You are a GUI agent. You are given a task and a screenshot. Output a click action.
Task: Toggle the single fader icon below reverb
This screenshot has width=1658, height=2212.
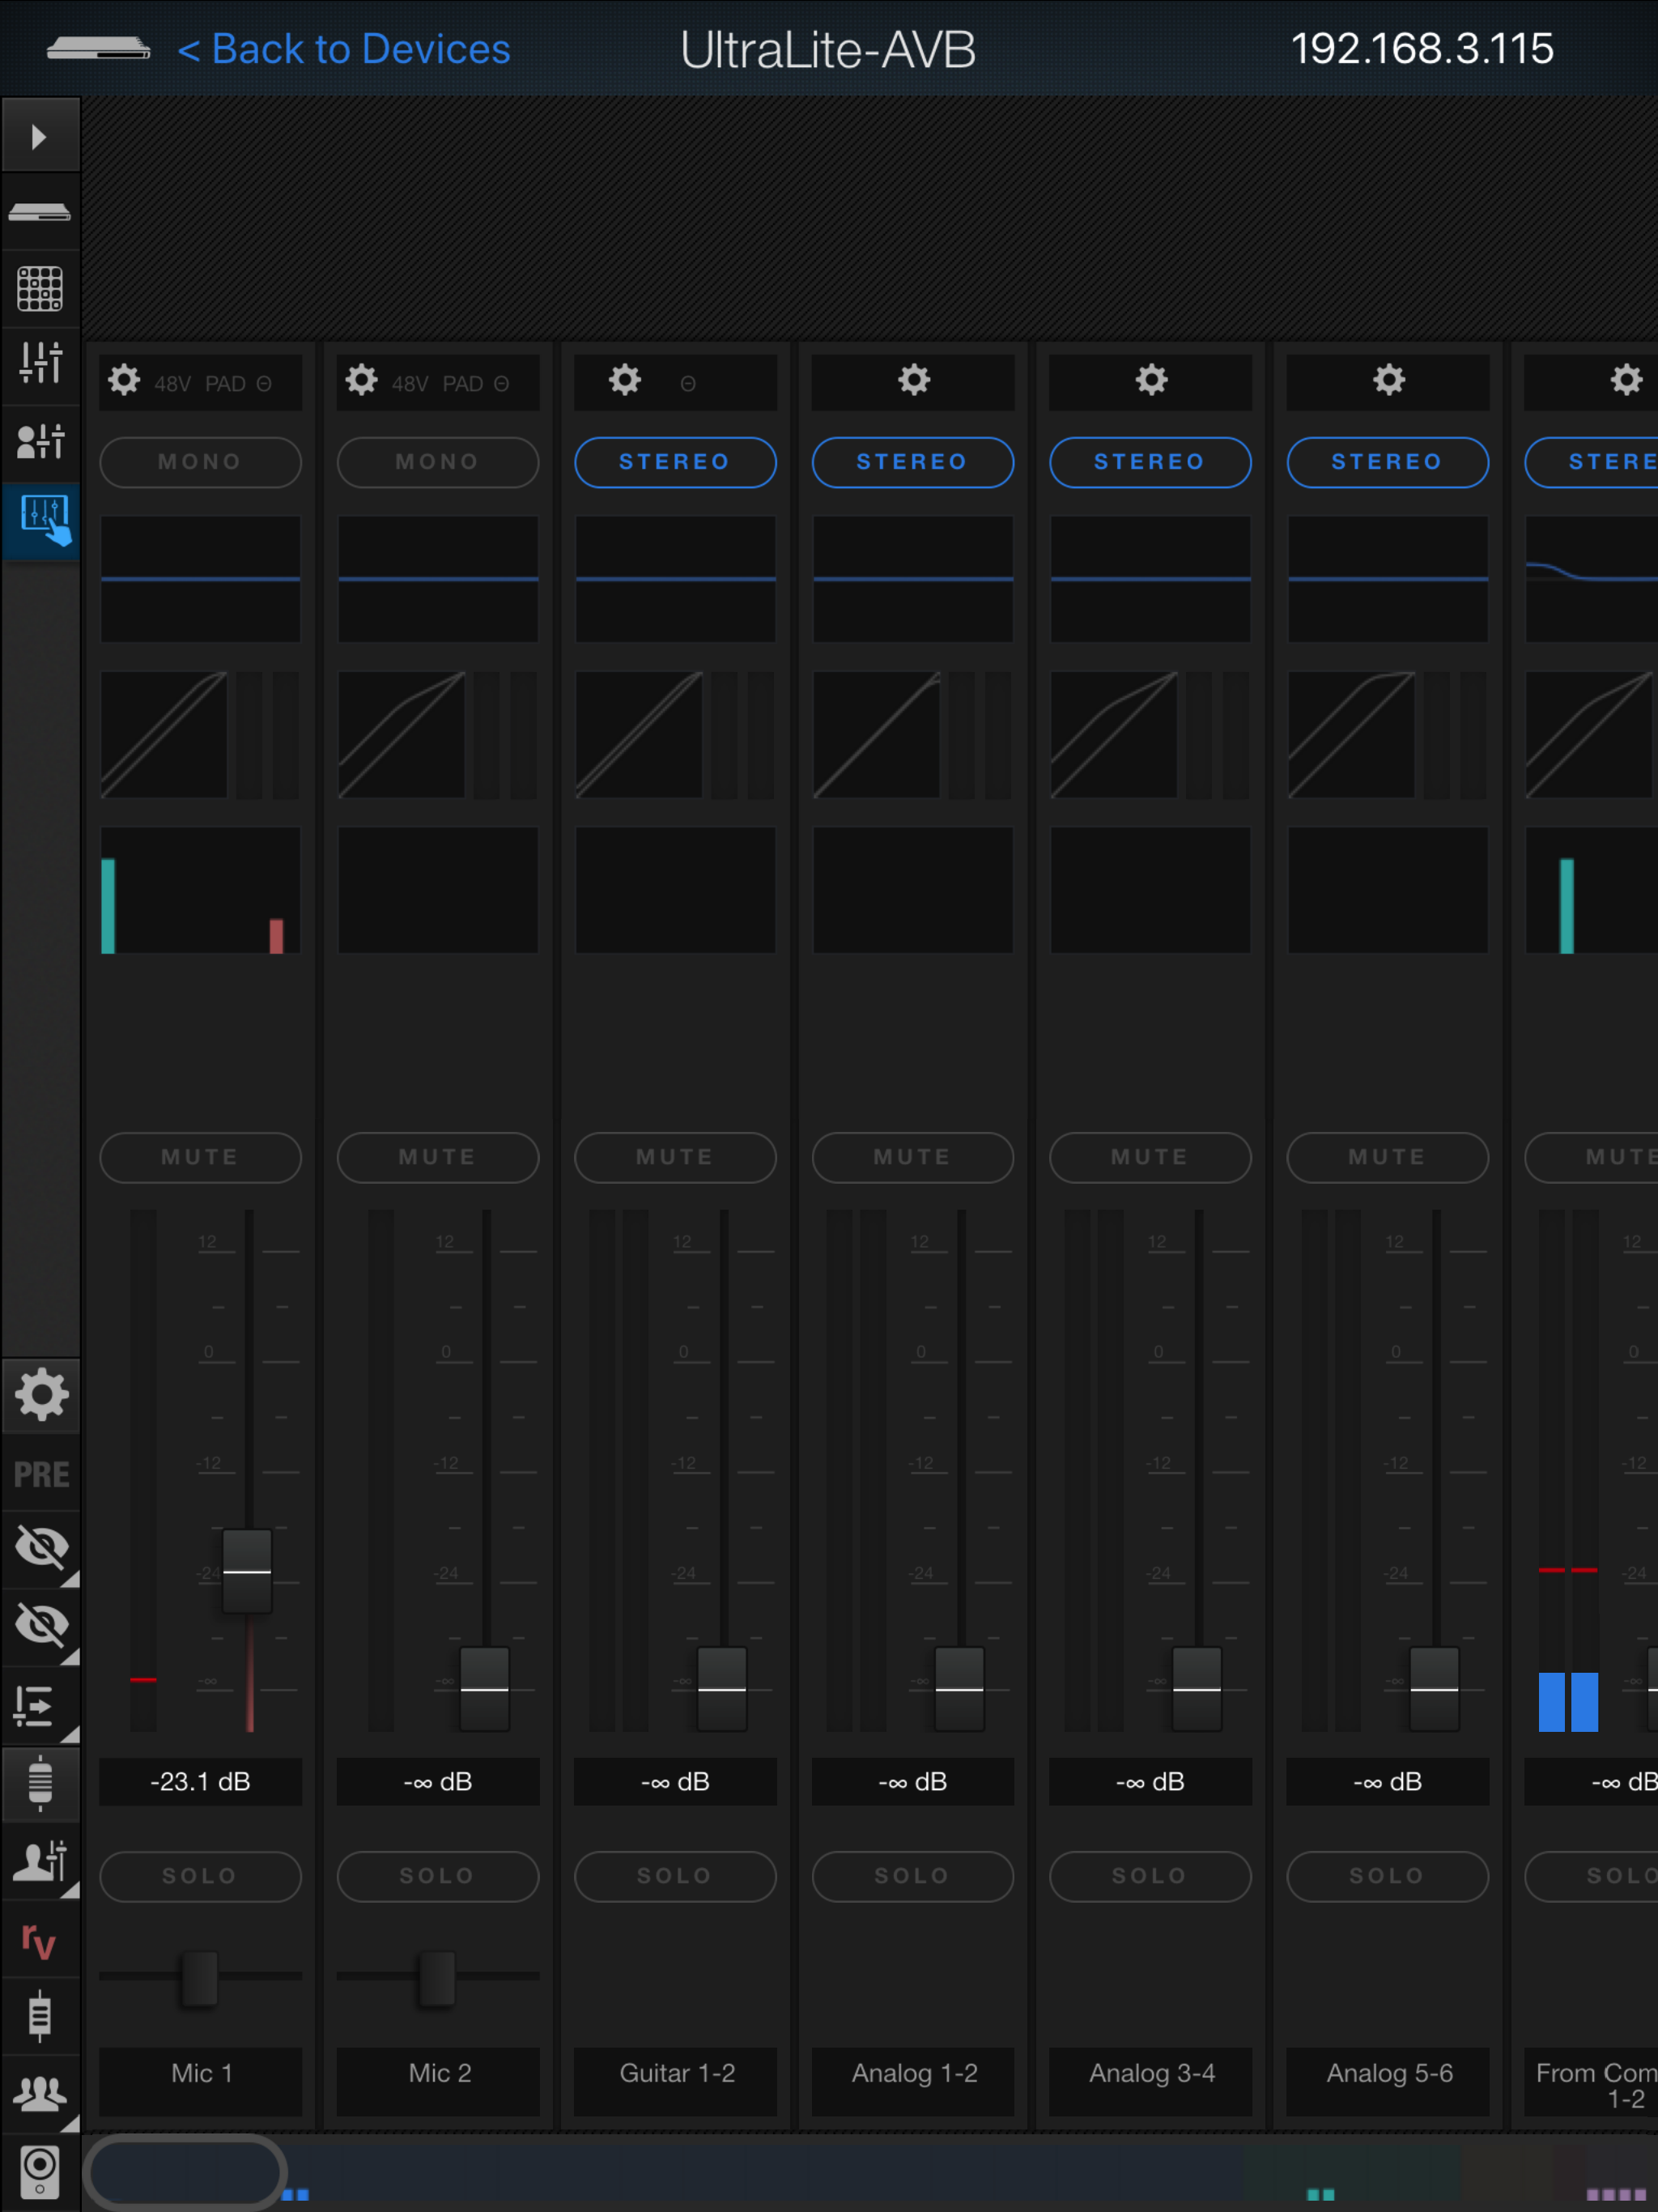(40, 2017)
